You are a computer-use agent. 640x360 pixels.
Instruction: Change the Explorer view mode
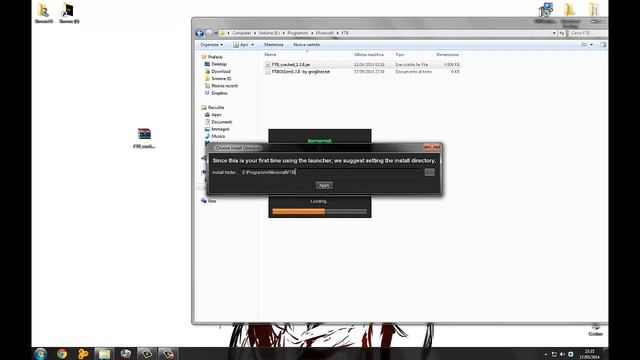pyautogui.click(x=584, y=44)
